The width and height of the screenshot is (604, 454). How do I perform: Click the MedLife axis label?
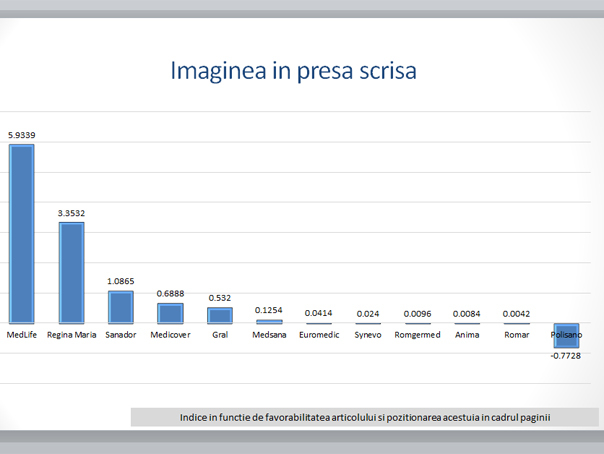22,335
